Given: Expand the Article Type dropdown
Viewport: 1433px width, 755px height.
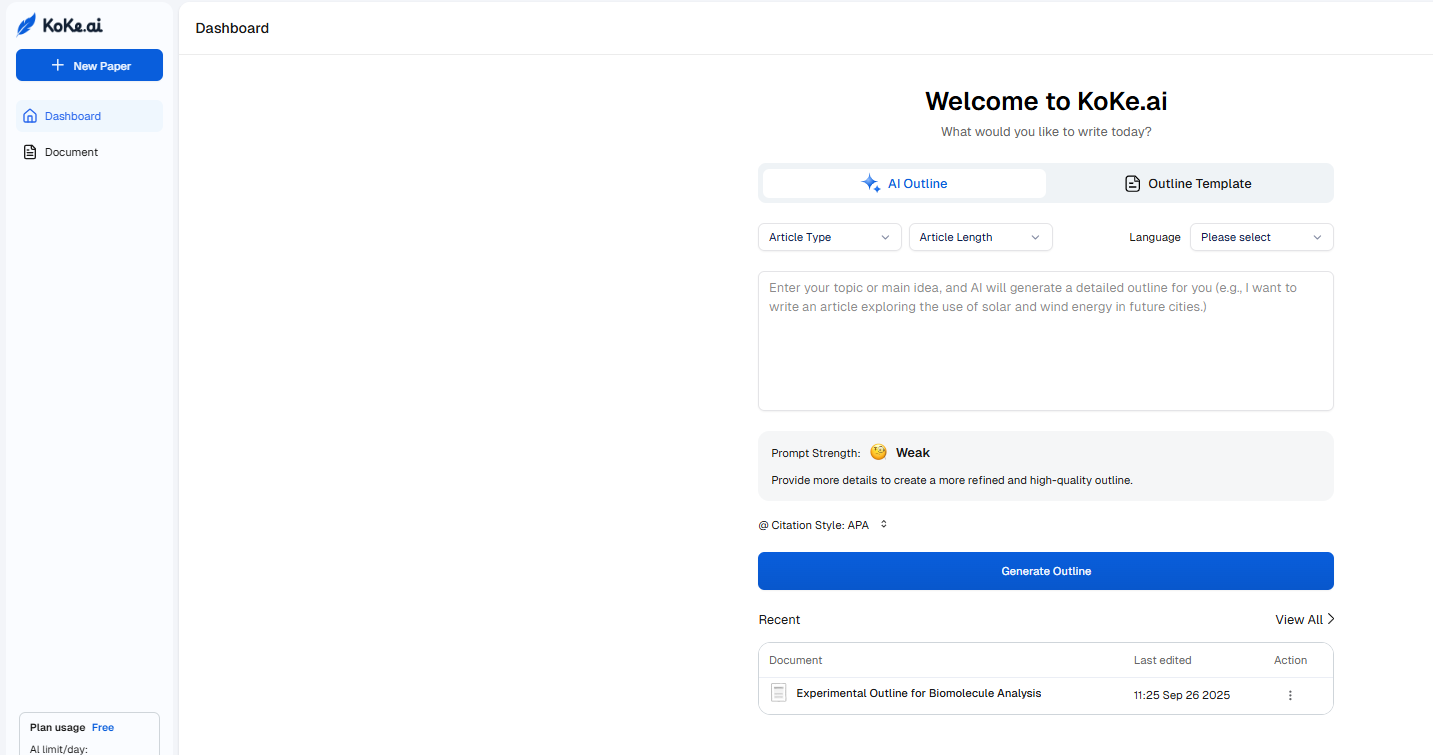Looking at the screenshot, I should click(x=830, y=237).
